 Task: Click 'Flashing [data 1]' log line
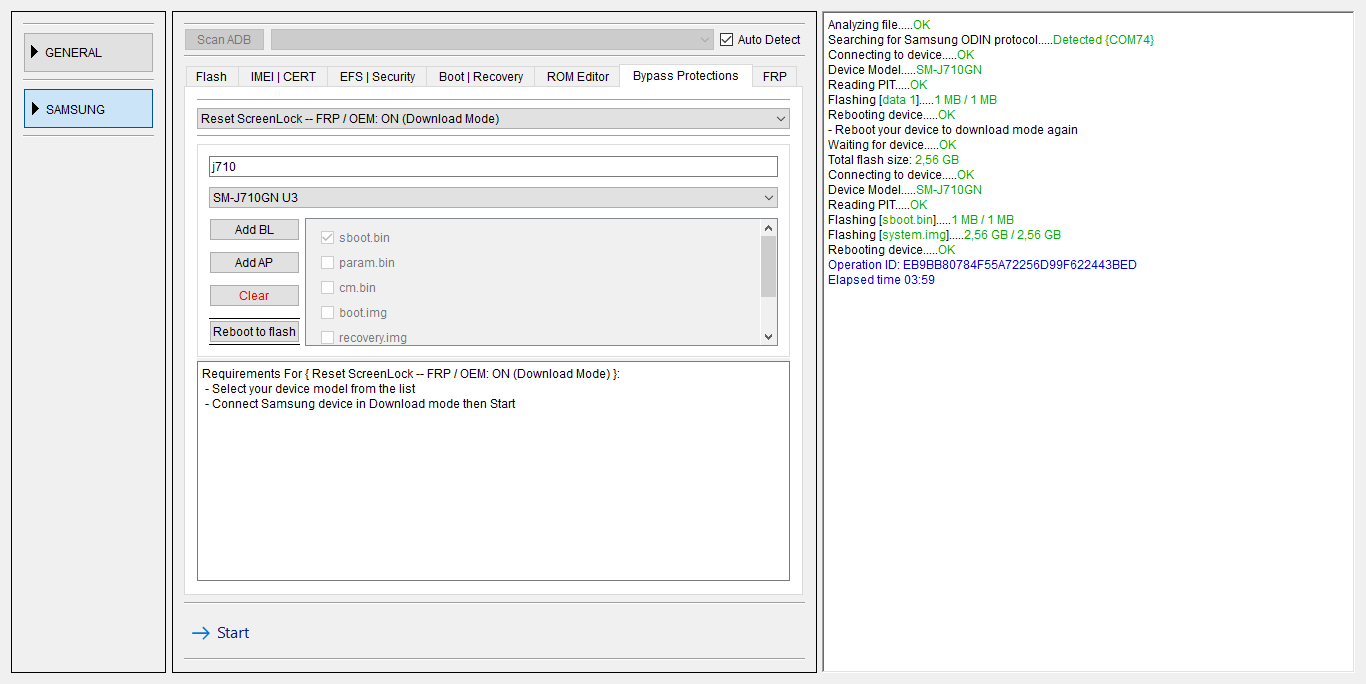(x=912, y=100)
